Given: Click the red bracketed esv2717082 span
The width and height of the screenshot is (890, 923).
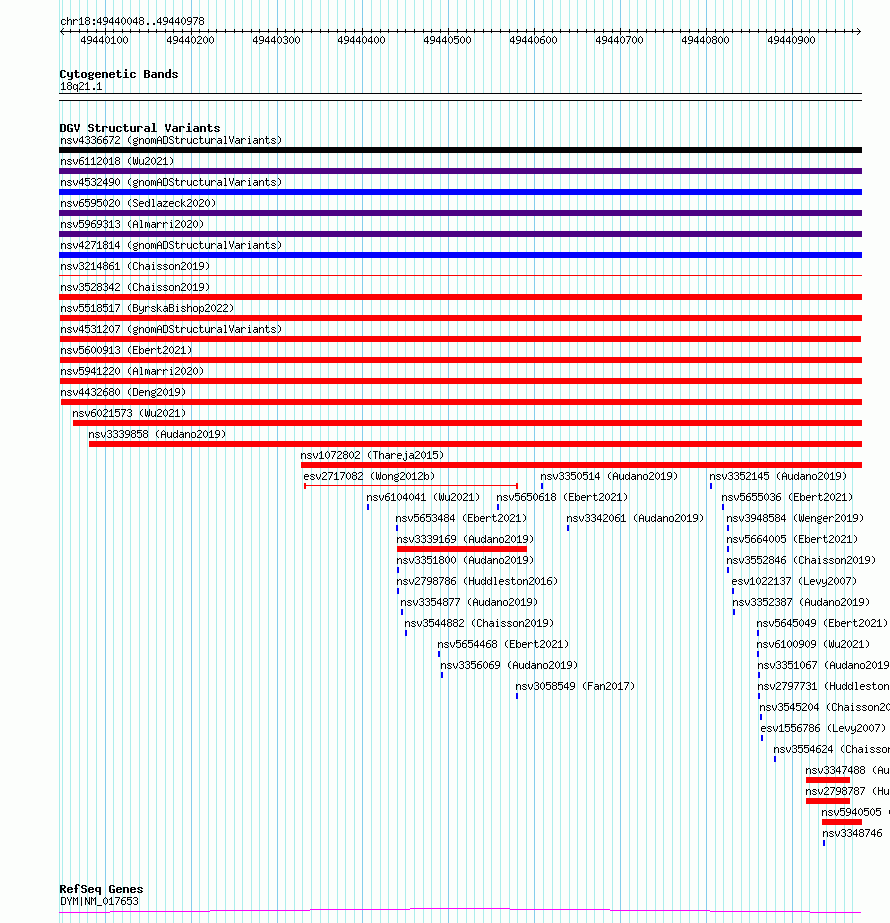Looking at the screenshot, I should coord(411,486).
